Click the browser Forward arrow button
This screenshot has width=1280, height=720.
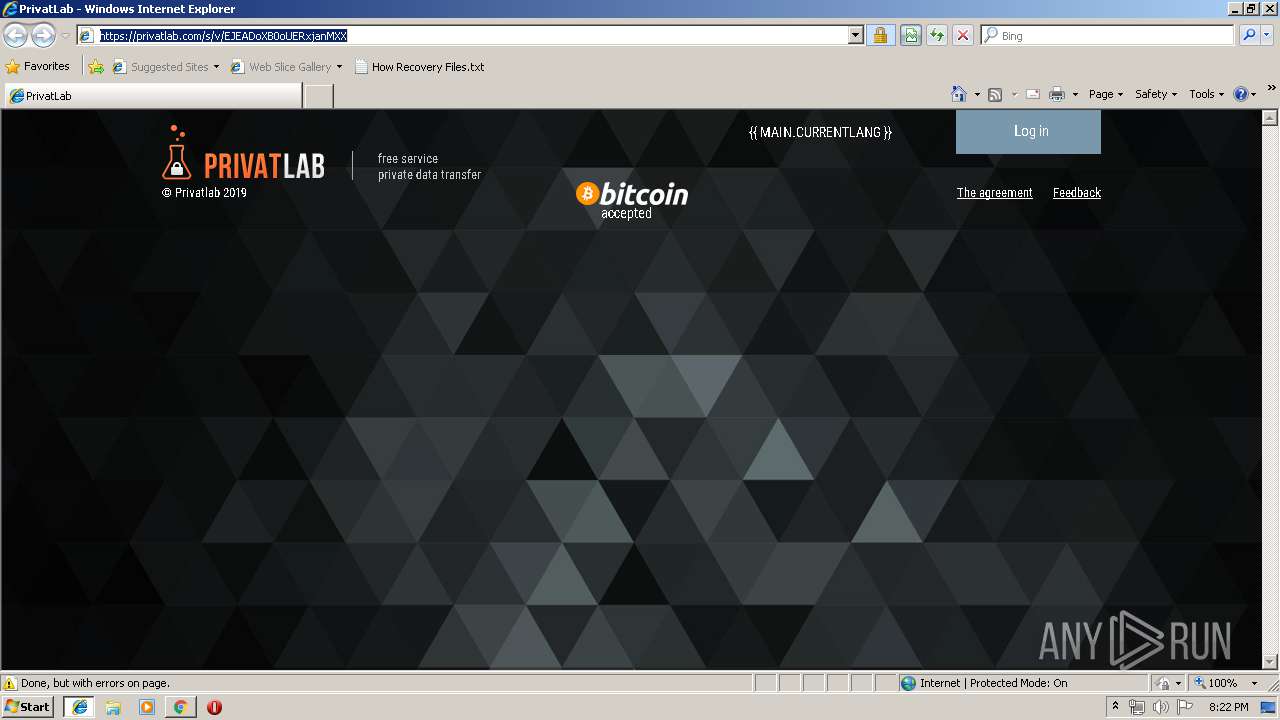[x=43, y=35]
